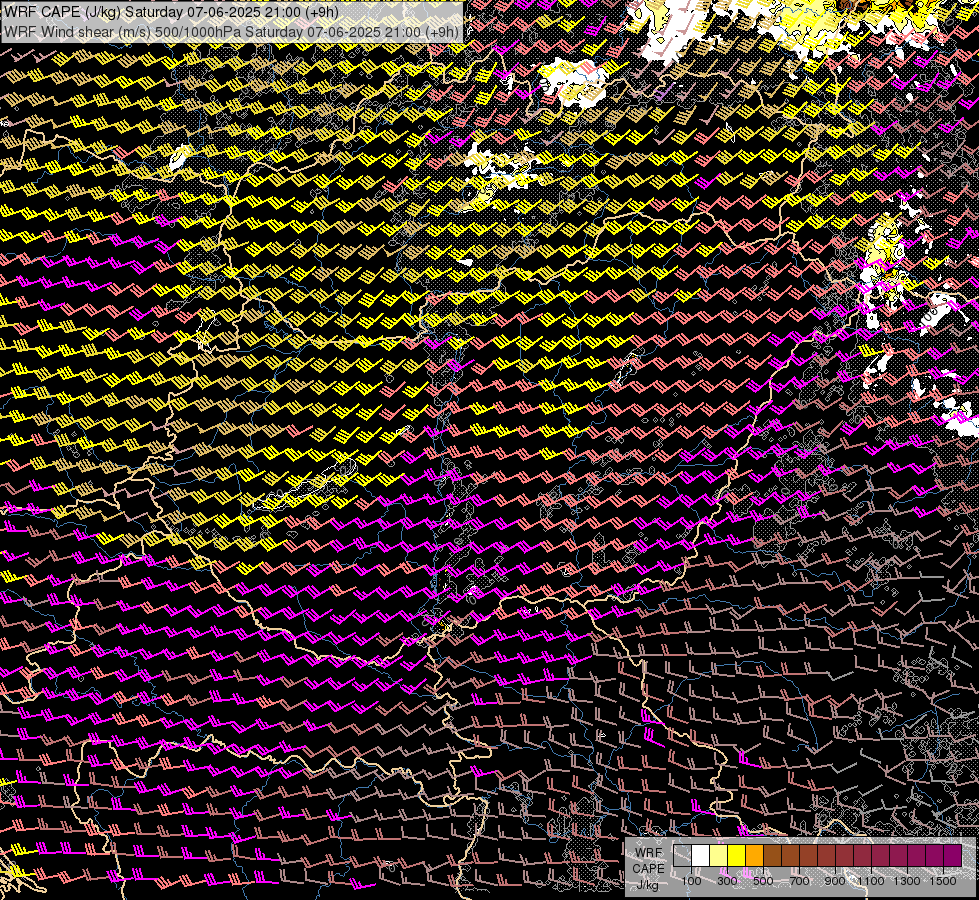Click the 1100 label on the legend
The width and height of the screenshot is (979, 900).
point(870,881)
